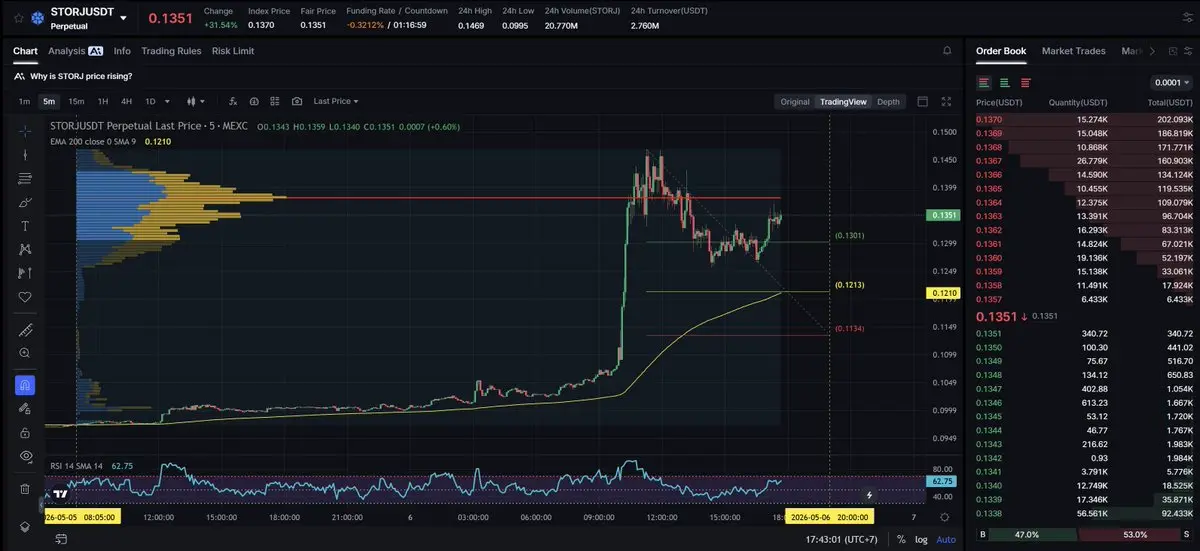Select the 5m timeframe
This screenshot has height=551, width=1200.
coord(49,101)
